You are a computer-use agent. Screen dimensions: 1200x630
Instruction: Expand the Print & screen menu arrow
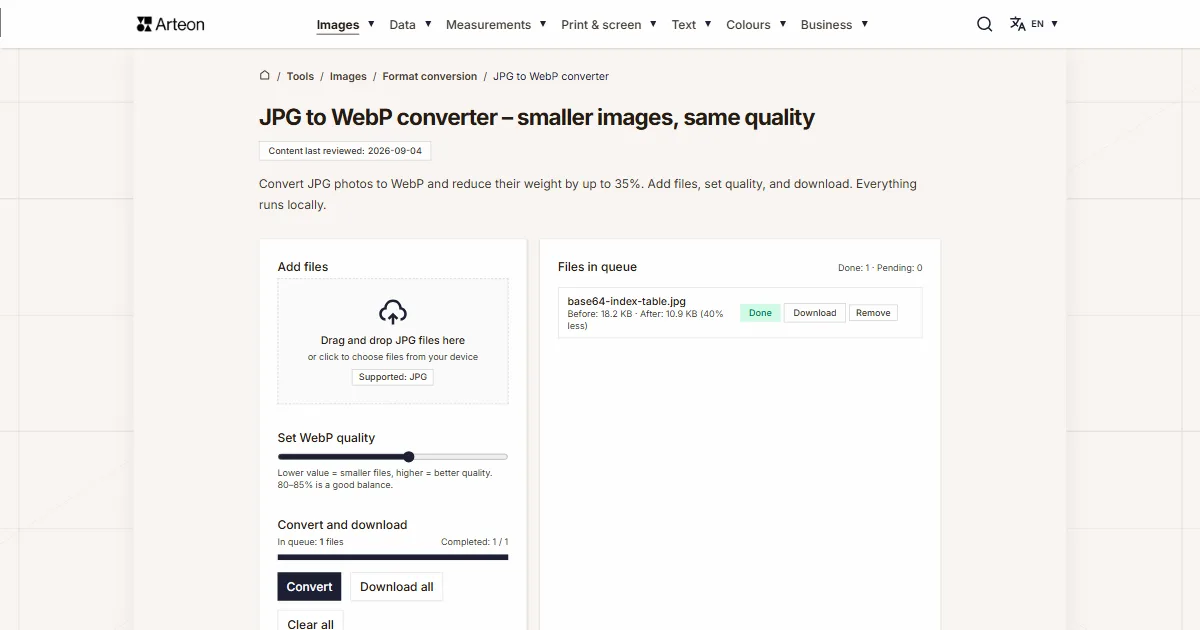click(653, 23)
